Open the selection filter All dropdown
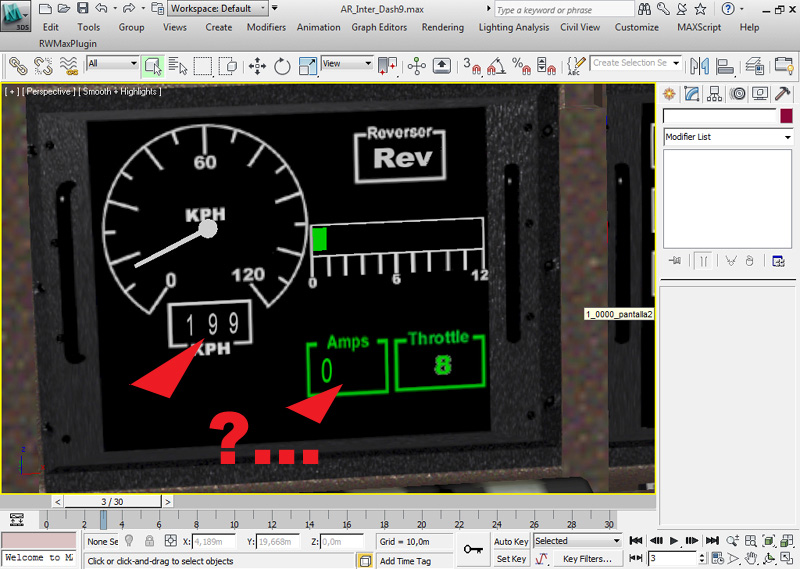Image resolution: width=800 pixels, height=569 pixels. pos(113,64)
